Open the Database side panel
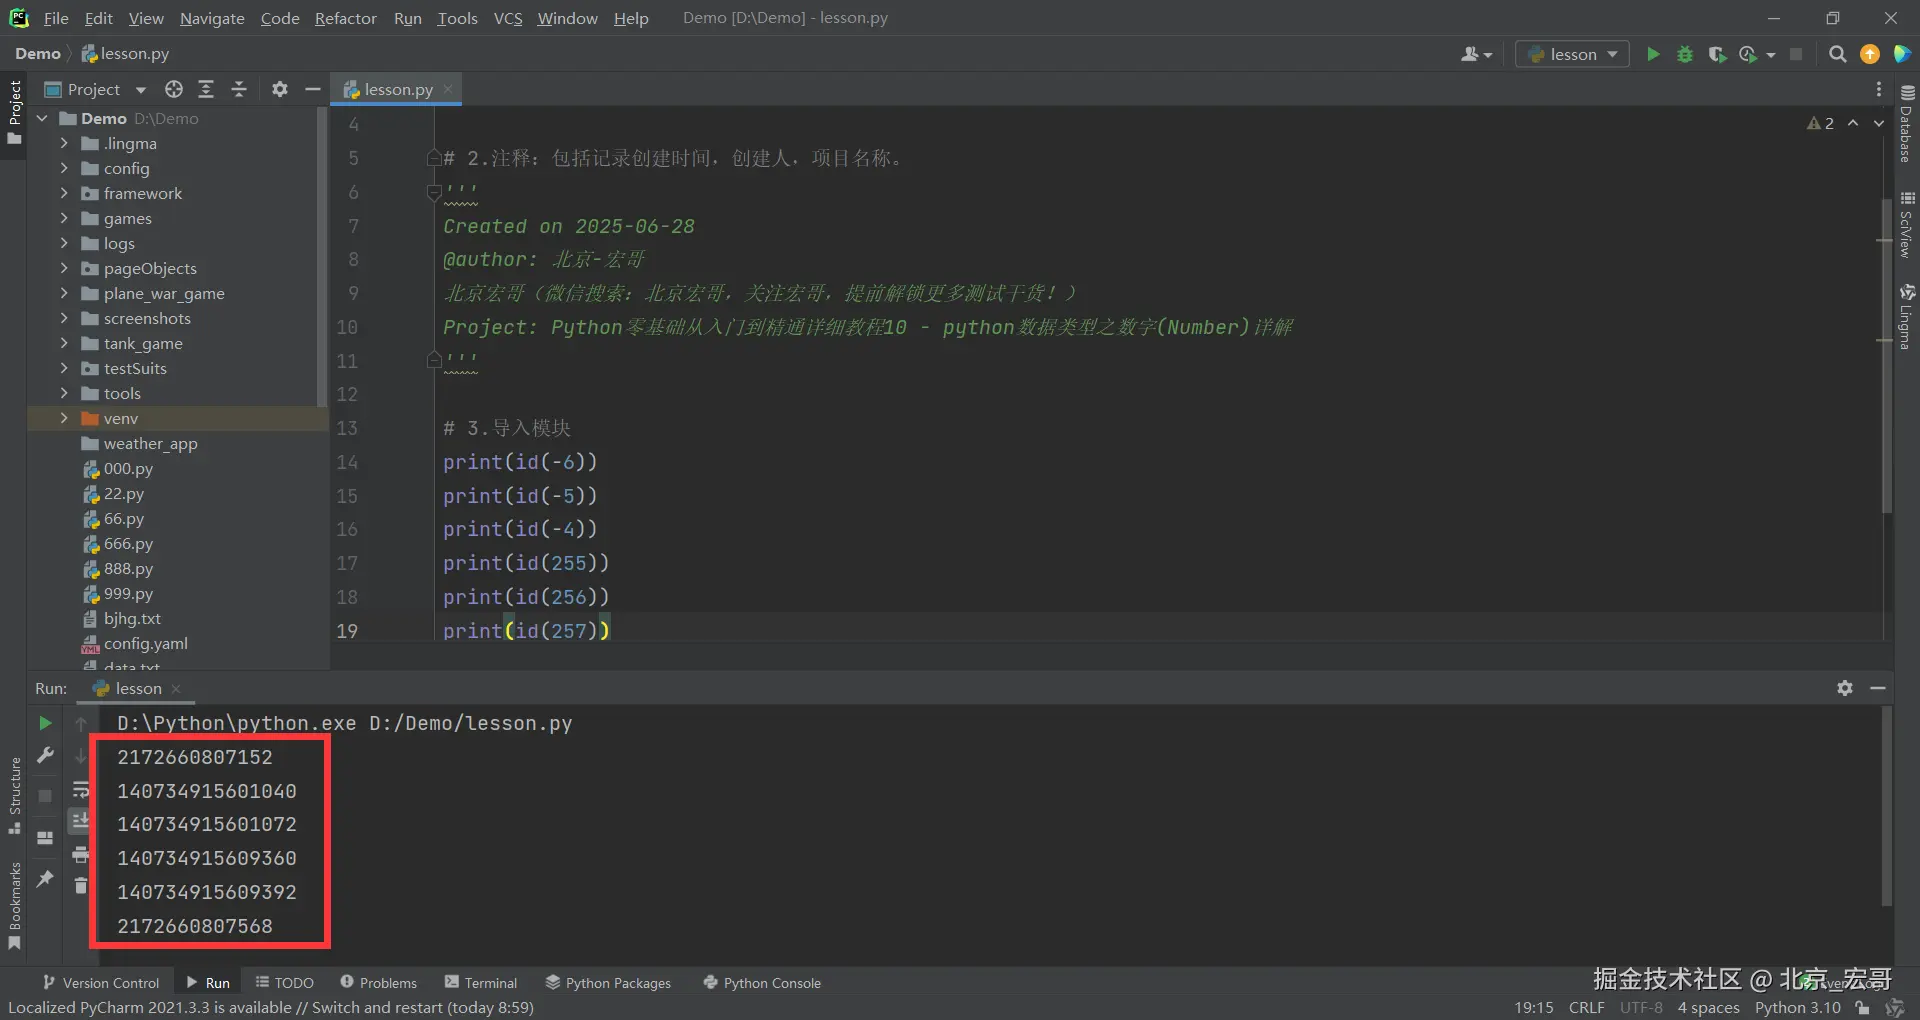 tap(1907, 123)
